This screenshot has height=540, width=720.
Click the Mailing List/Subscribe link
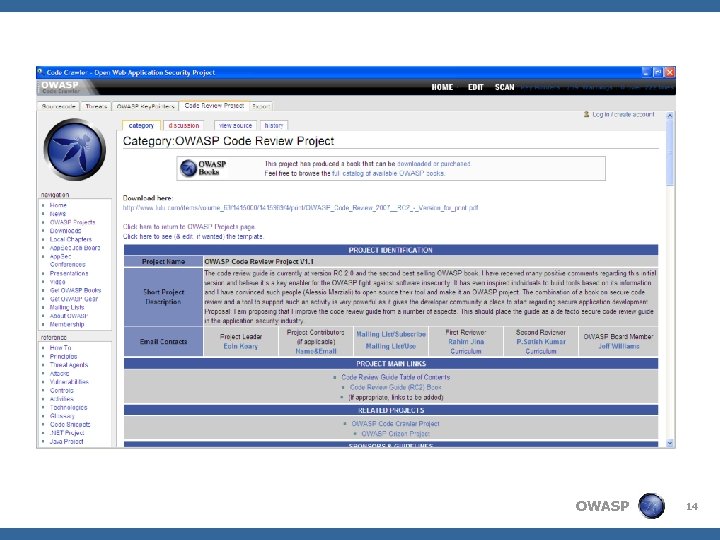coord(391,335)
